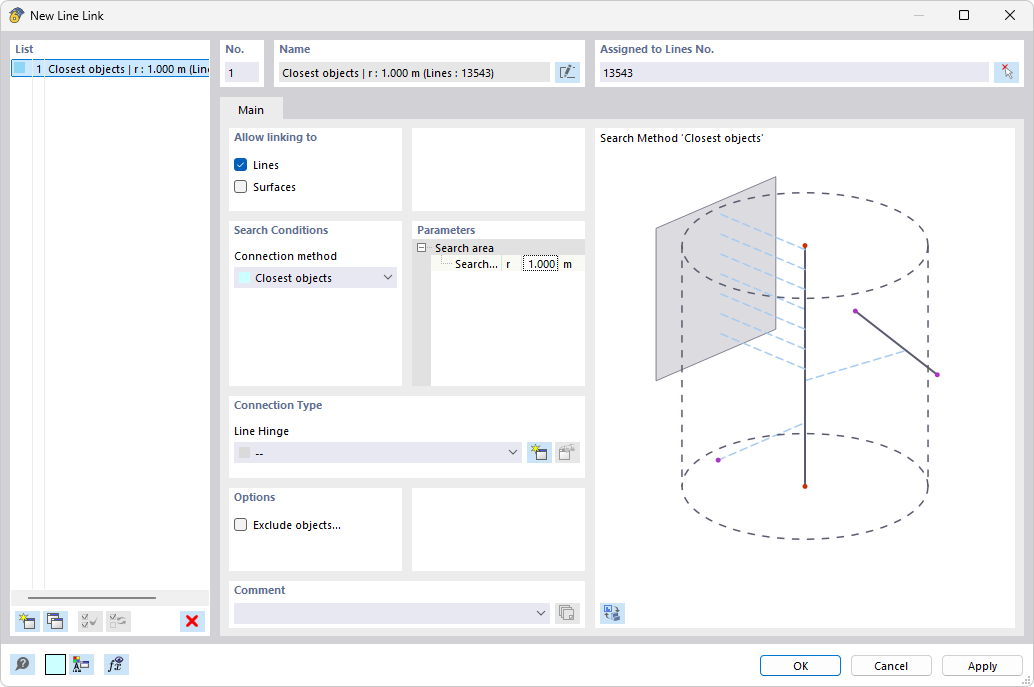Enable linking to Surfaces
This screenshot has width=1034, height=687.
[240, 186]
